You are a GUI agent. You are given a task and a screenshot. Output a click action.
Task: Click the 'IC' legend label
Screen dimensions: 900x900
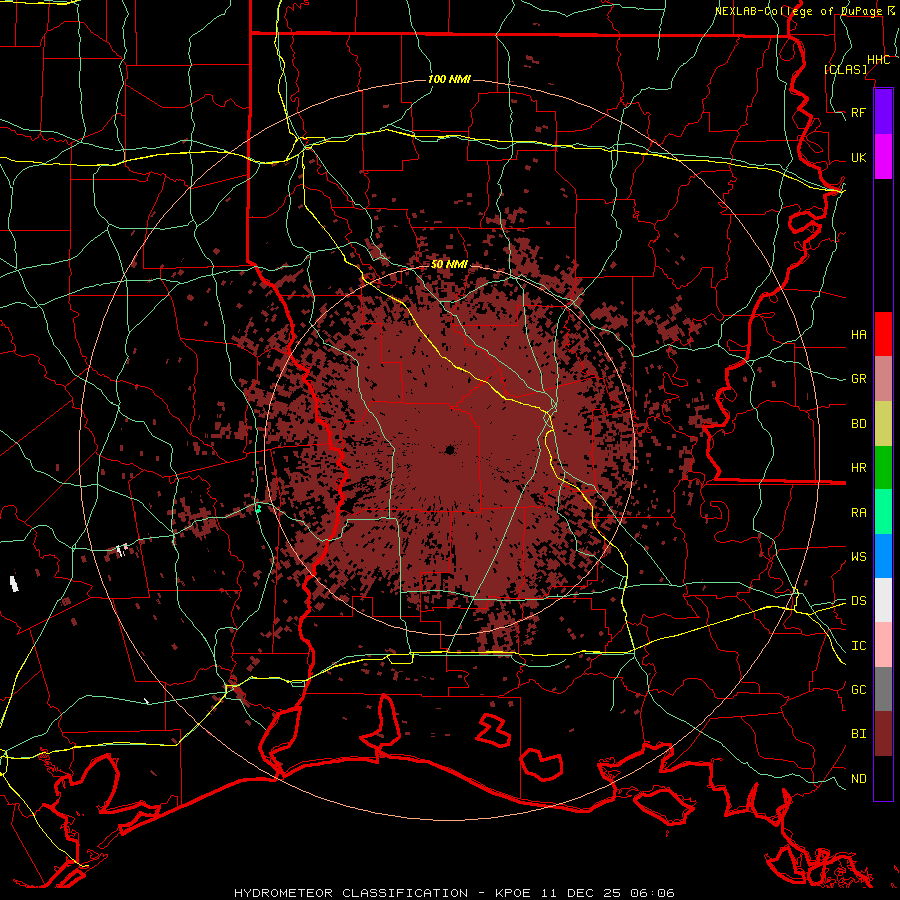[x=858, y=646]
